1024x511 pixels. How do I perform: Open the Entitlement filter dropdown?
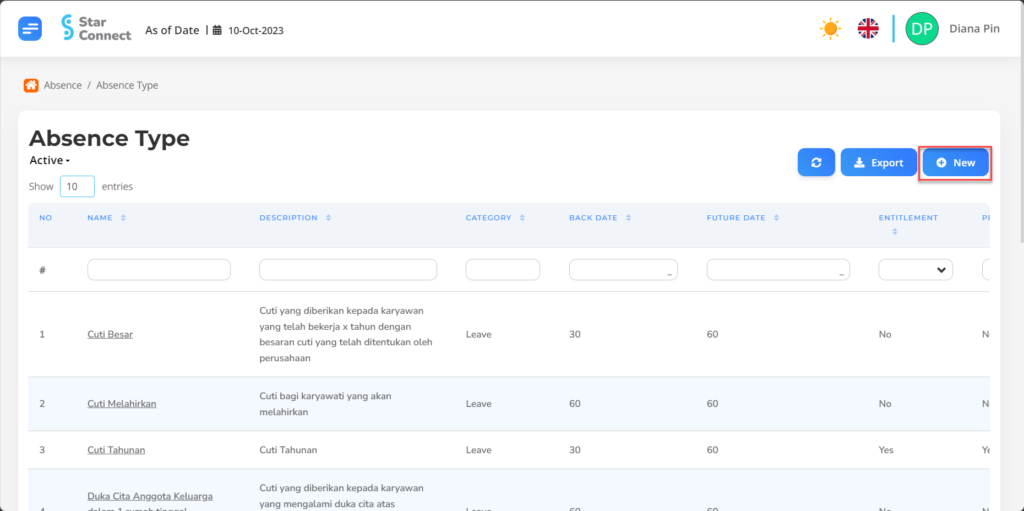point(915,269)
